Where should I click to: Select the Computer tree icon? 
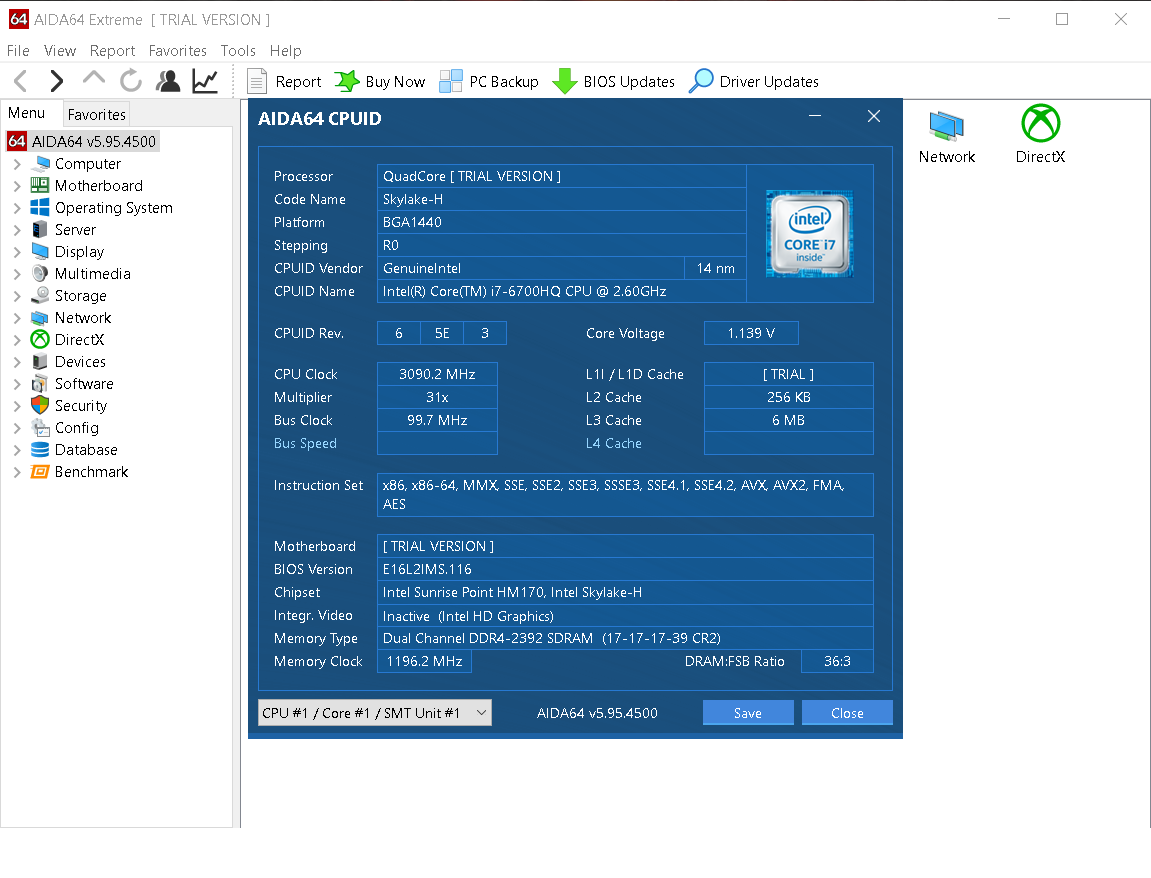pyautogui.click(x=40, y=164)
